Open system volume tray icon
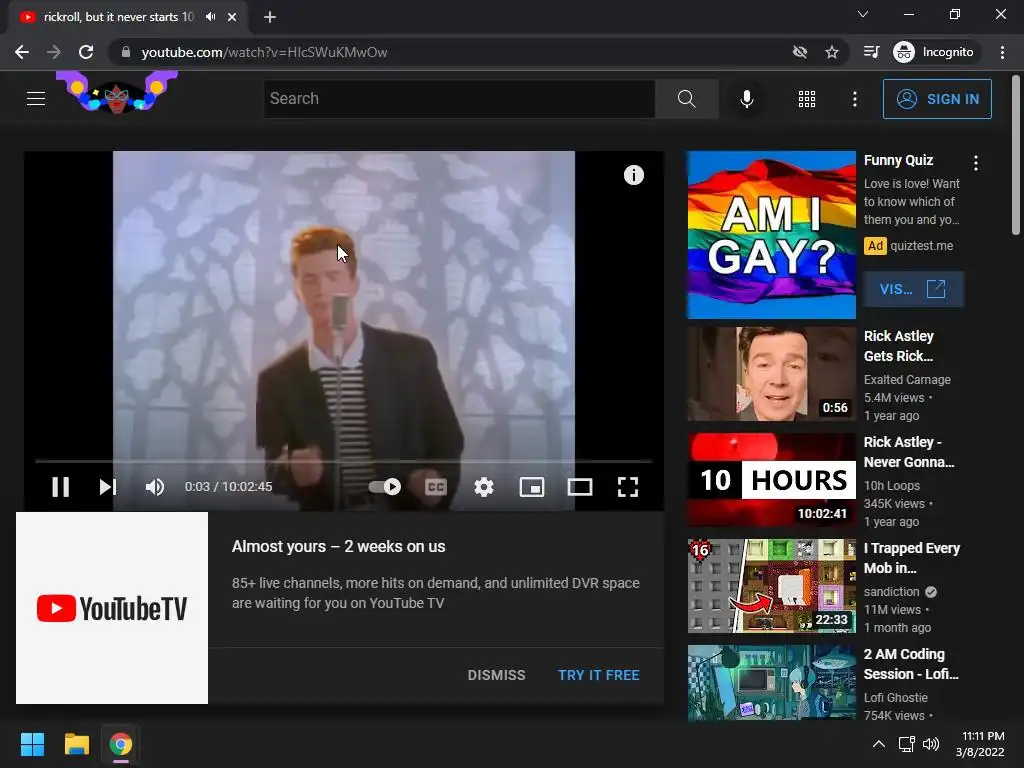This screenshot has height=768, width=1024. [931, 744]
